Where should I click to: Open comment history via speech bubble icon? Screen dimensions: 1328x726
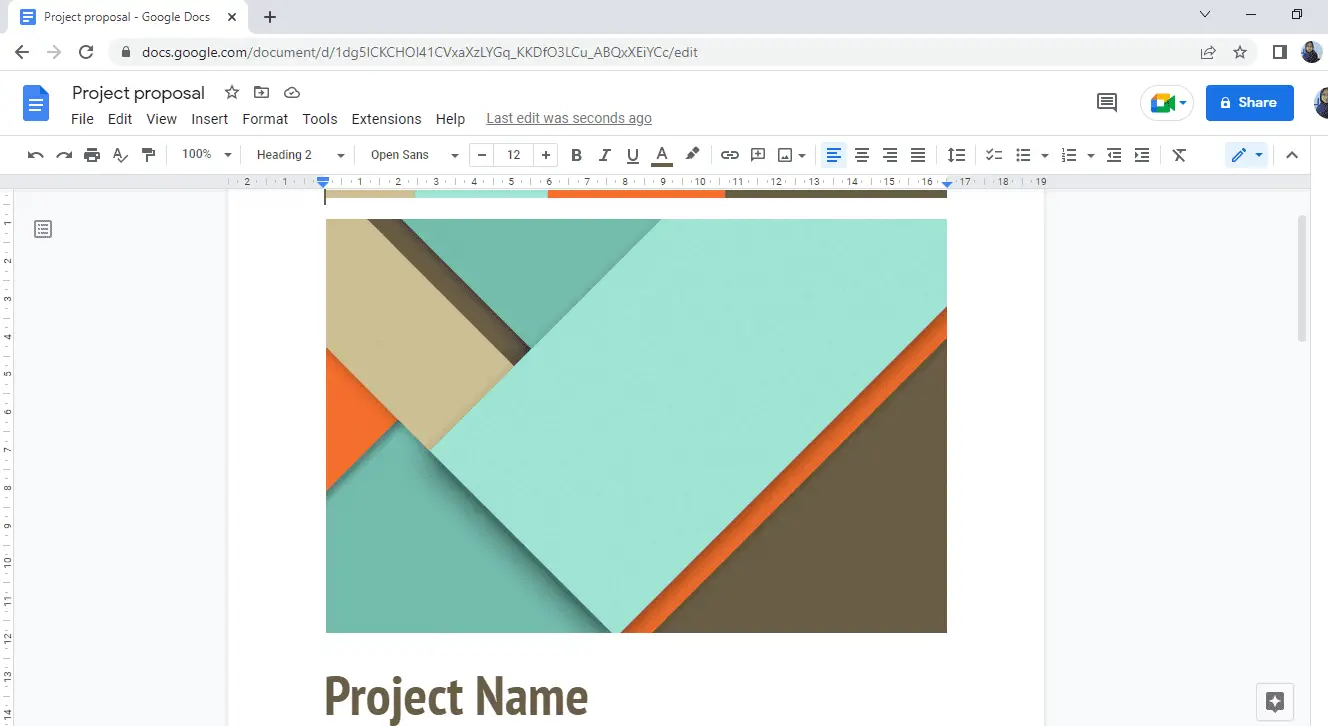coord(1106,102)
